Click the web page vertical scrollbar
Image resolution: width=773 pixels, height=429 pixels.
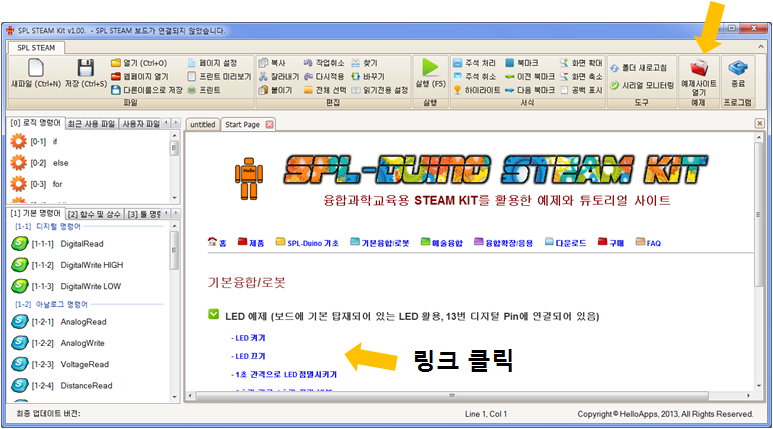[x=759, y=214]
